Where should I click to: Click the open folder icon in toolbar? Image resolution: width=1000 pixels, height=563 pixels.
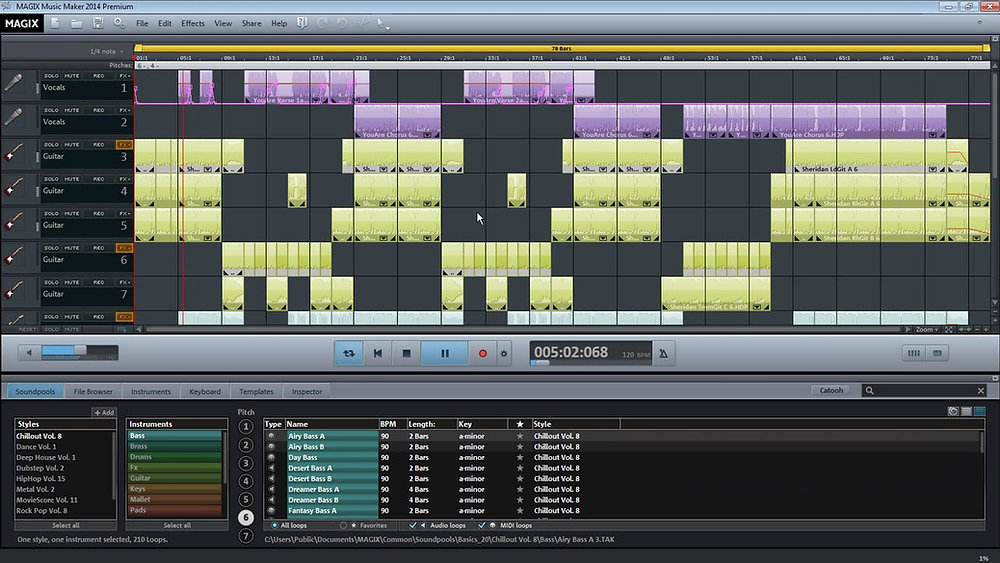coord(77,22)
